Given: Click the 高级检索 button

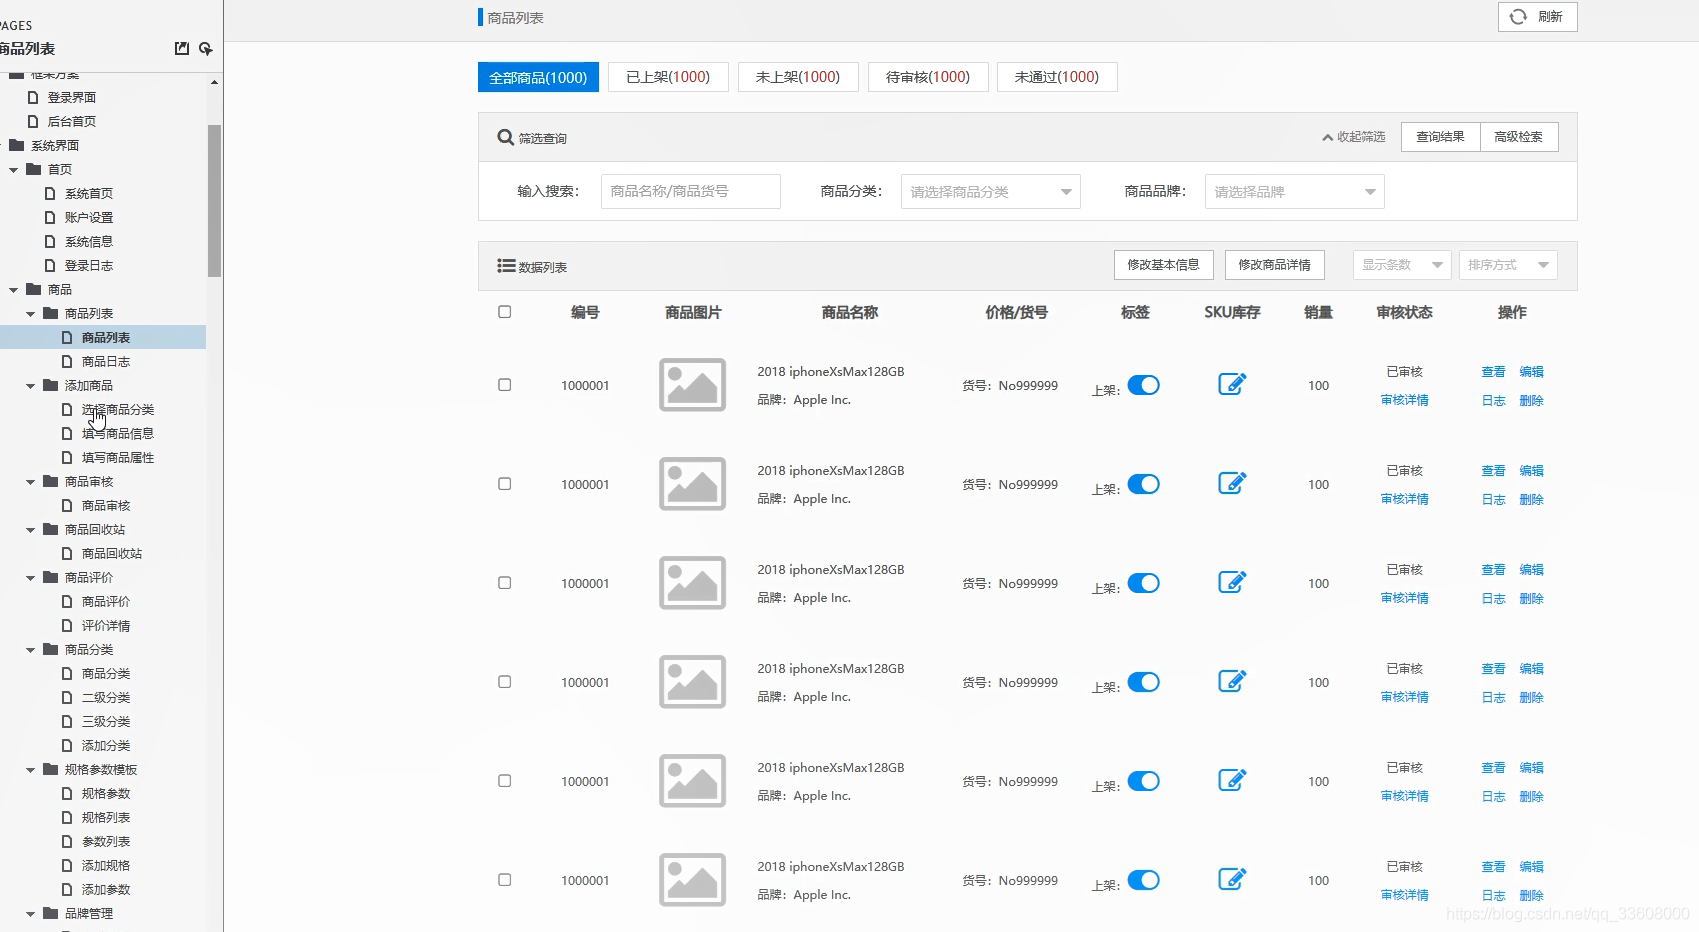Looking at the screenshot, I should pos(1519,137).
